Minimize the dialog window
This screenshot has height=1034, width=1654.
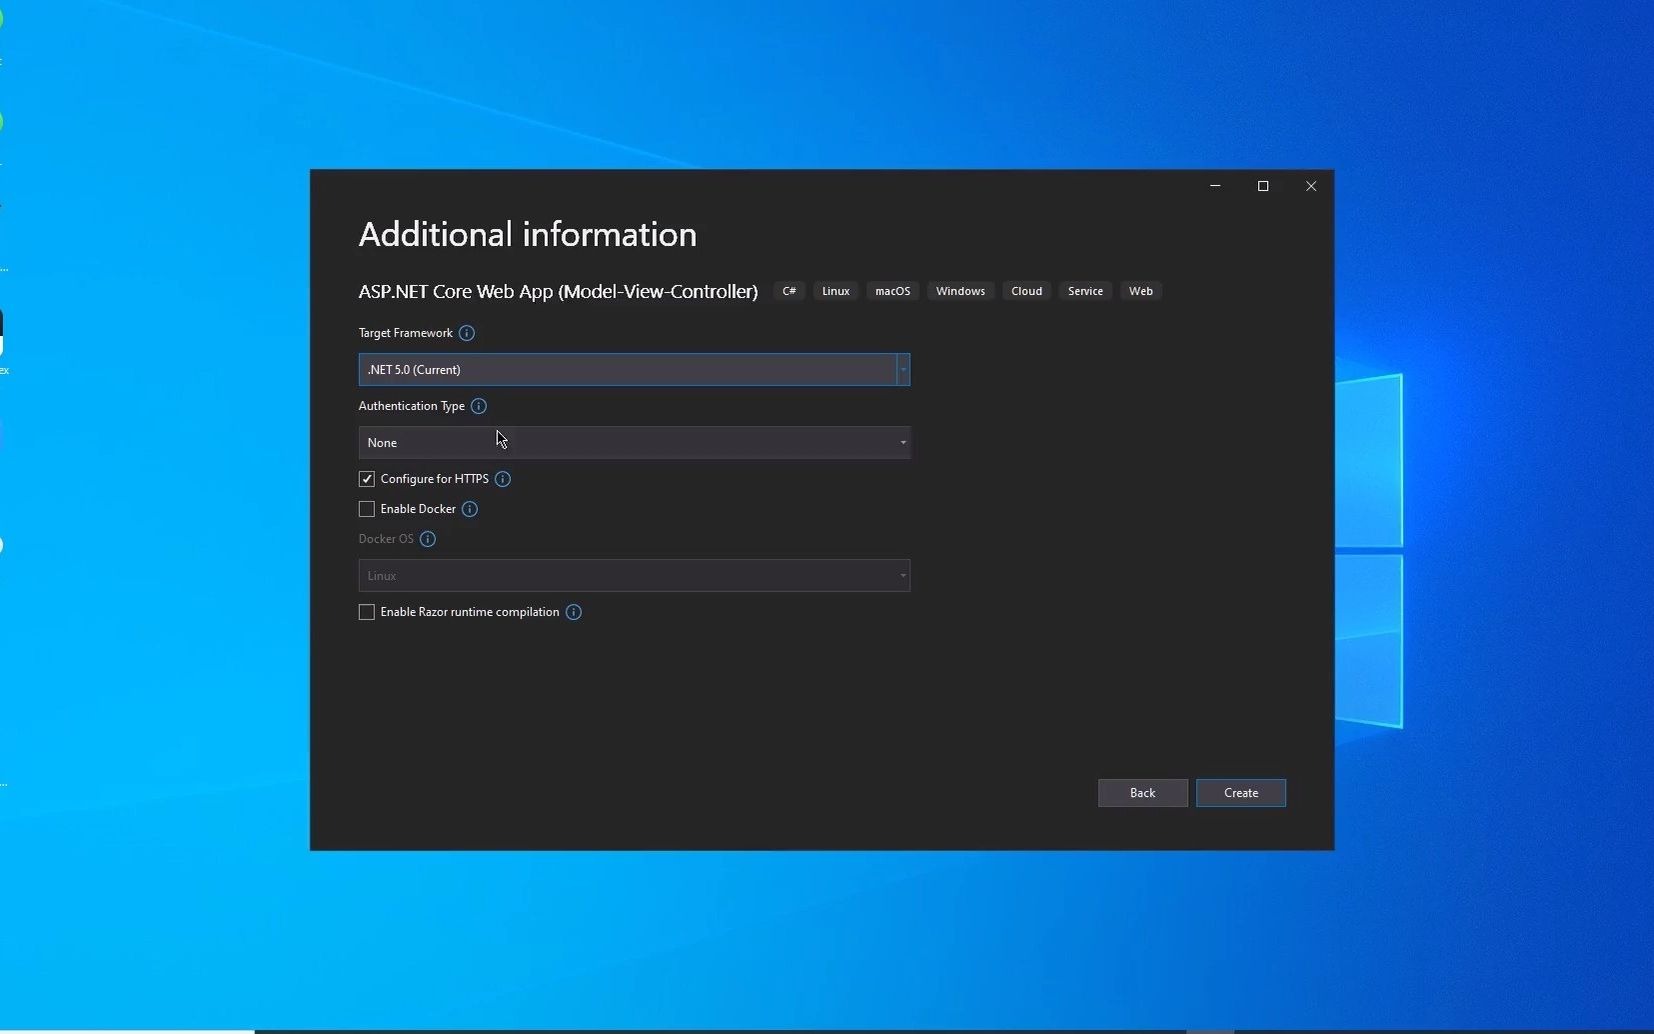pyautogui.click(x=1215, y=186)
